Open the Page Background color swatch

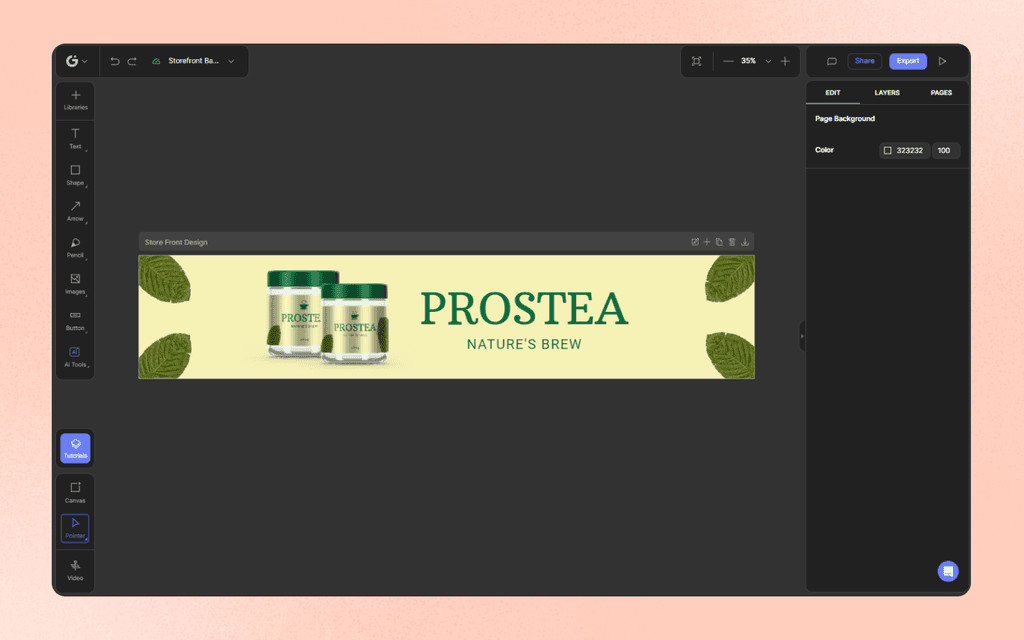click(x=888, y=150)
